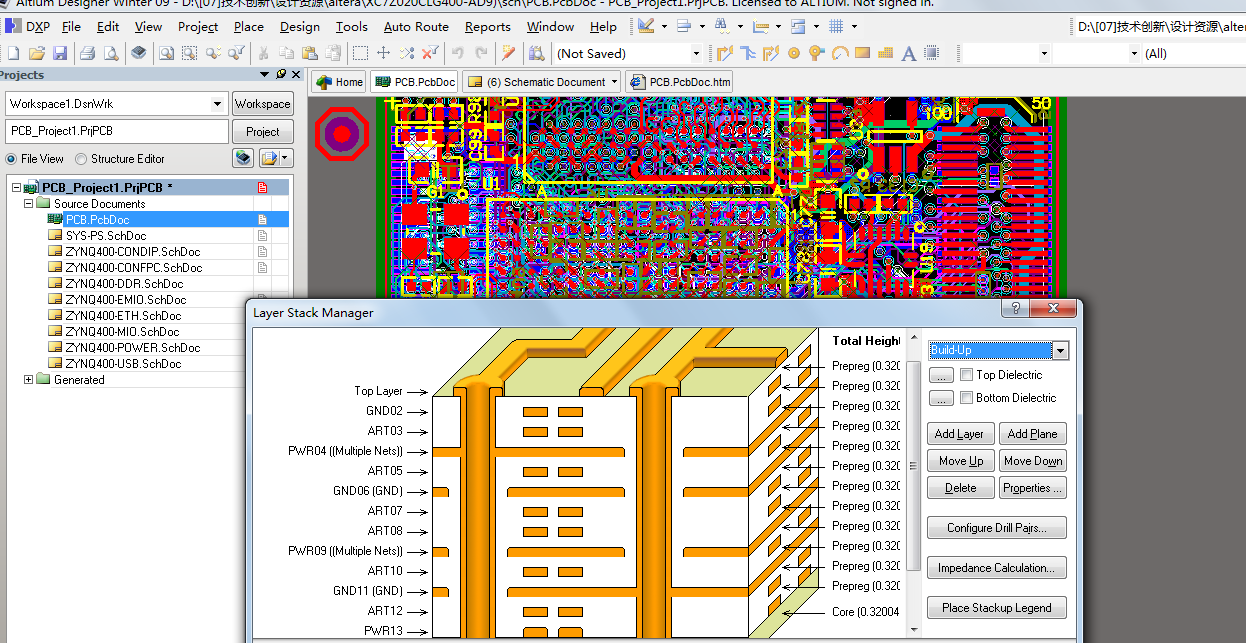
Task: Click the Impedance Calculation button
Action: pos(997,568)
